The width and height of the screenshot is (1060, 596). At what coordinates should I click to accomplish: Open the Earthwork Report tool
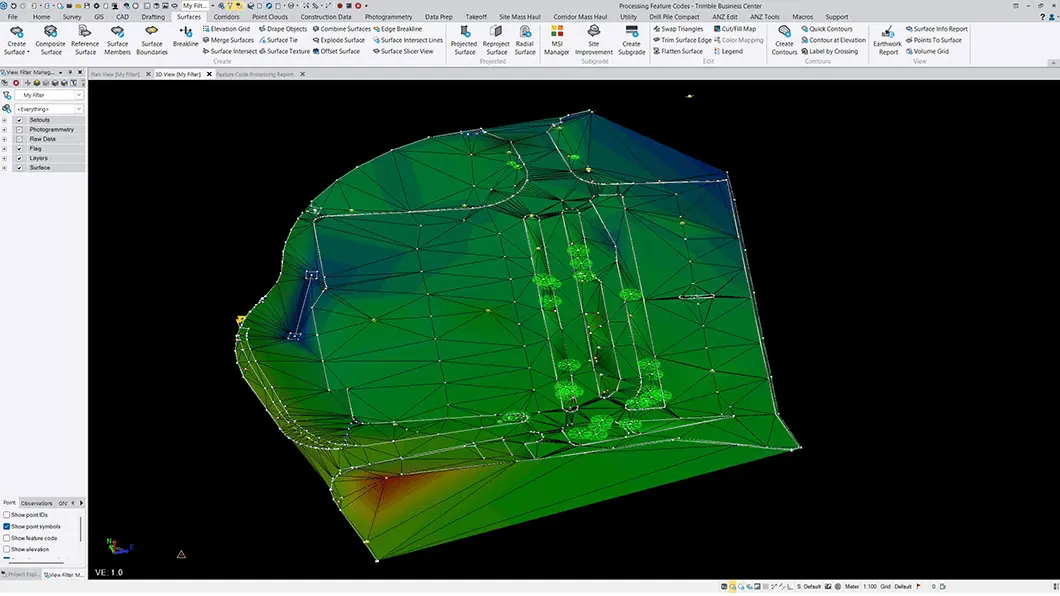tap(887, 33)
